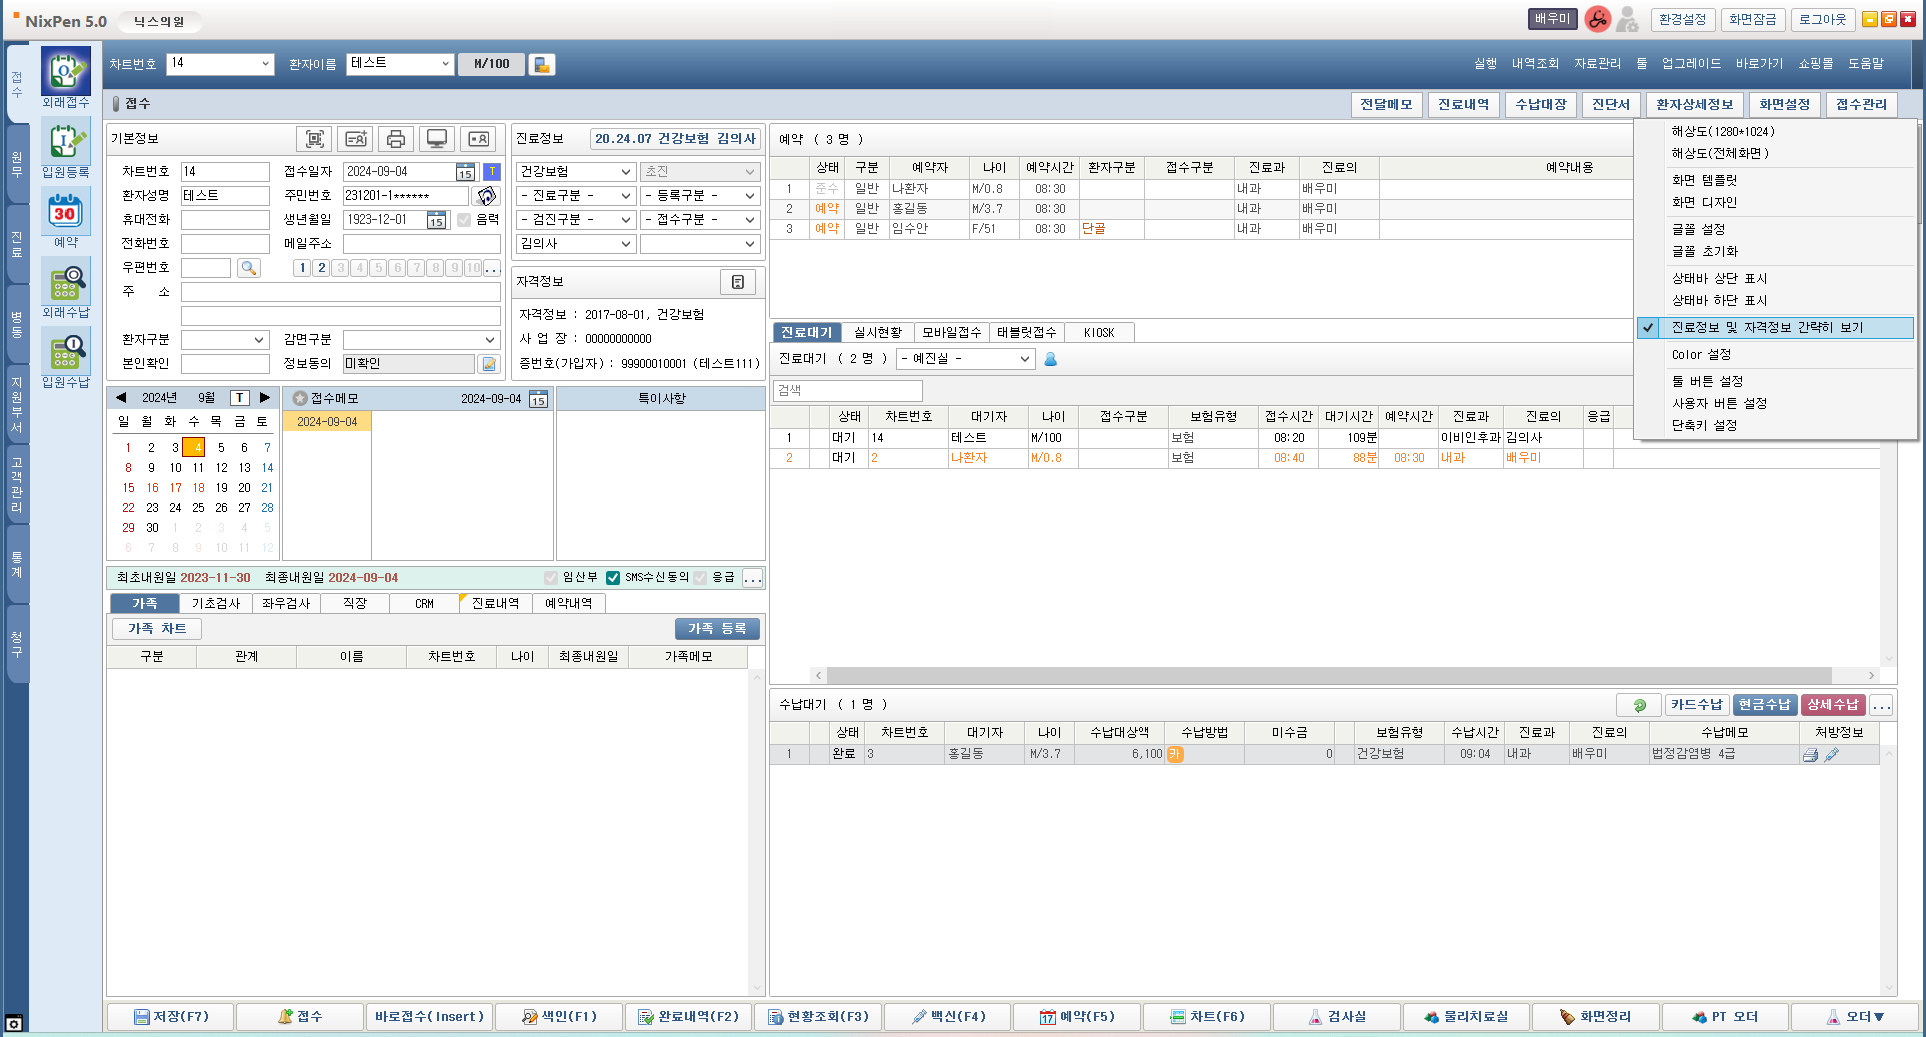This screenshot has height=1037, width=1926.
Task: Click the 자격정보 lookup icon
Action: tap(738, 282)
